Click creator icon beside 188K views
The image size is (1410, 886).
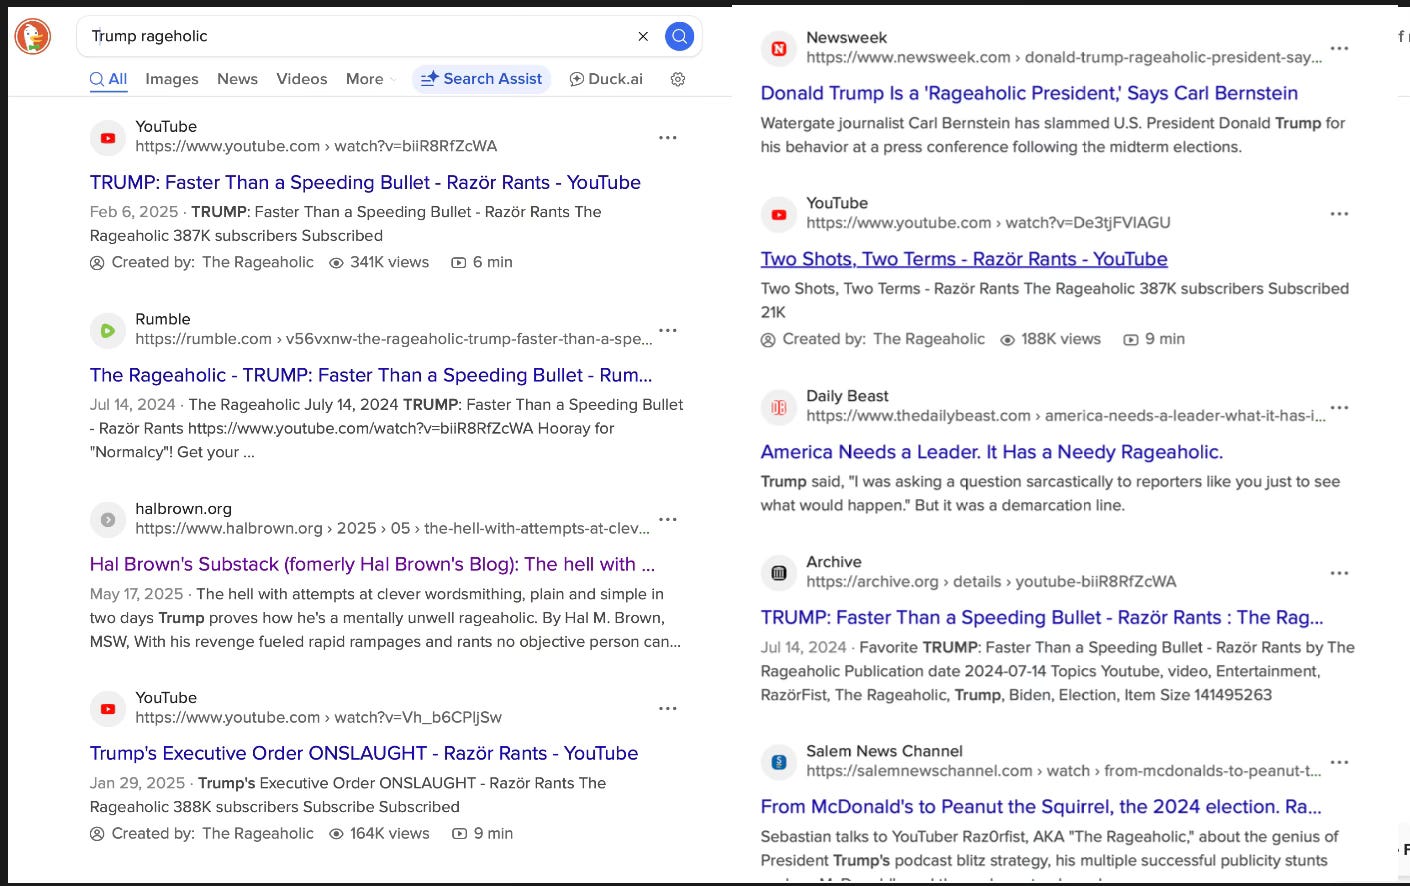tap(768, 340)
